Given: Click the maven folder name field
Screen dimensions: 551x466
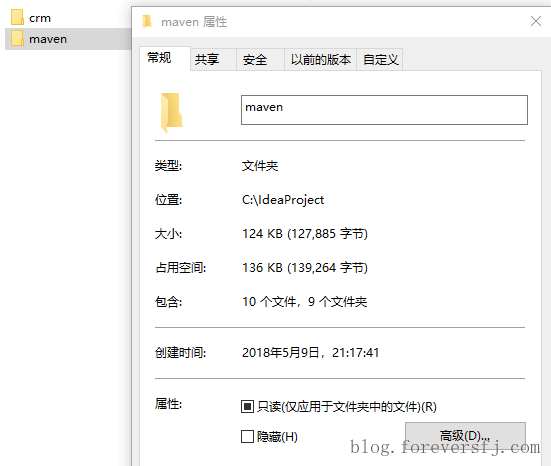Looking at the screenshot, I should (x=384, y=110).
